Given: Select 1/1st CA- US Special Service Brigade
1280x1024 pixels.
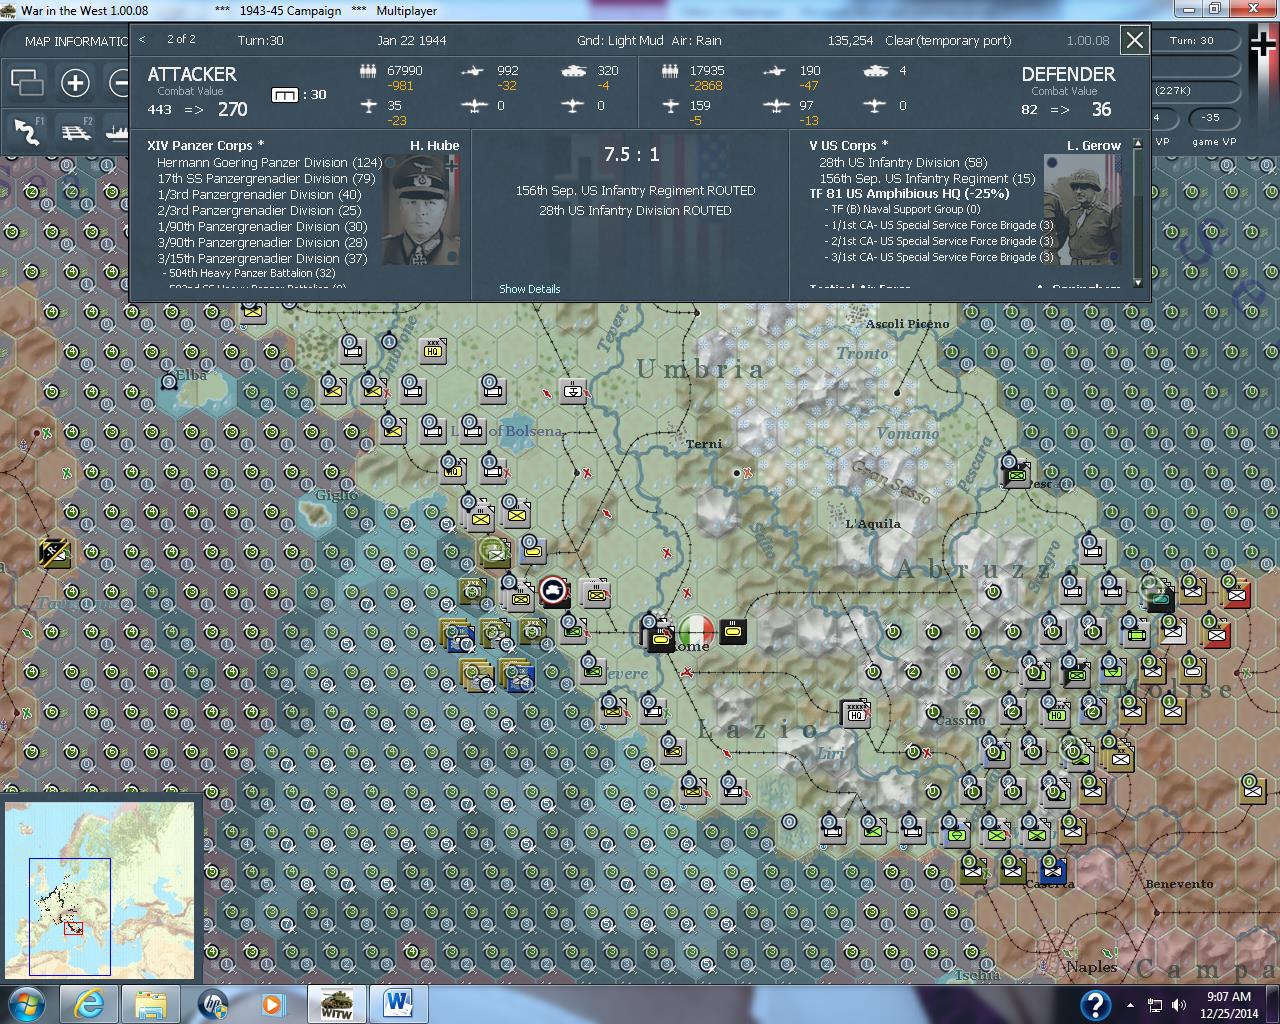Looking at the screenshot, I should [939, 225].
